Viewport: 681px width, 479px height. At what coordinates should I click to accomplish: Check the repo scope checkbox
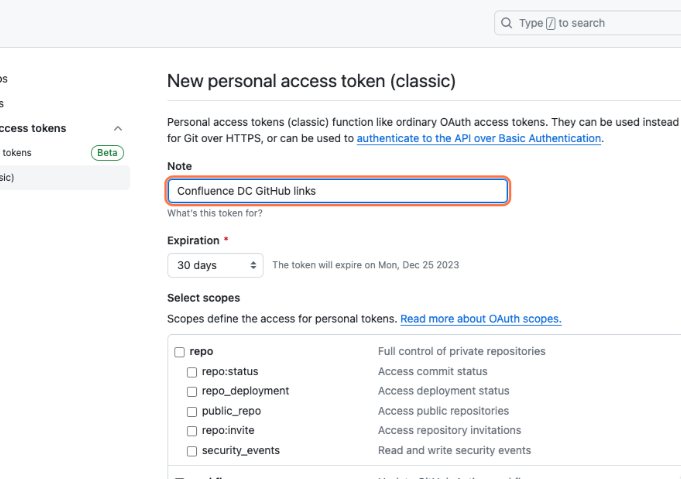point(180,352)
